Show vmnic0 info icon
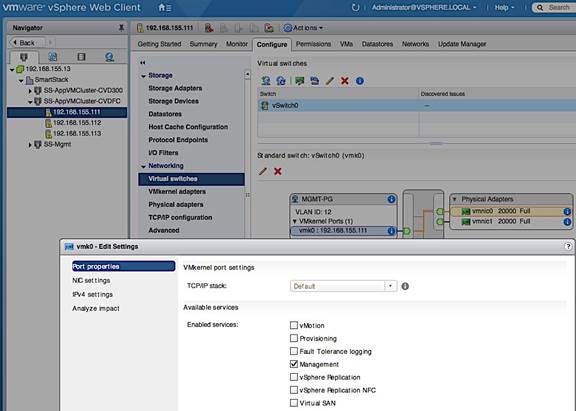576x411 pixels. click(567, 211)
